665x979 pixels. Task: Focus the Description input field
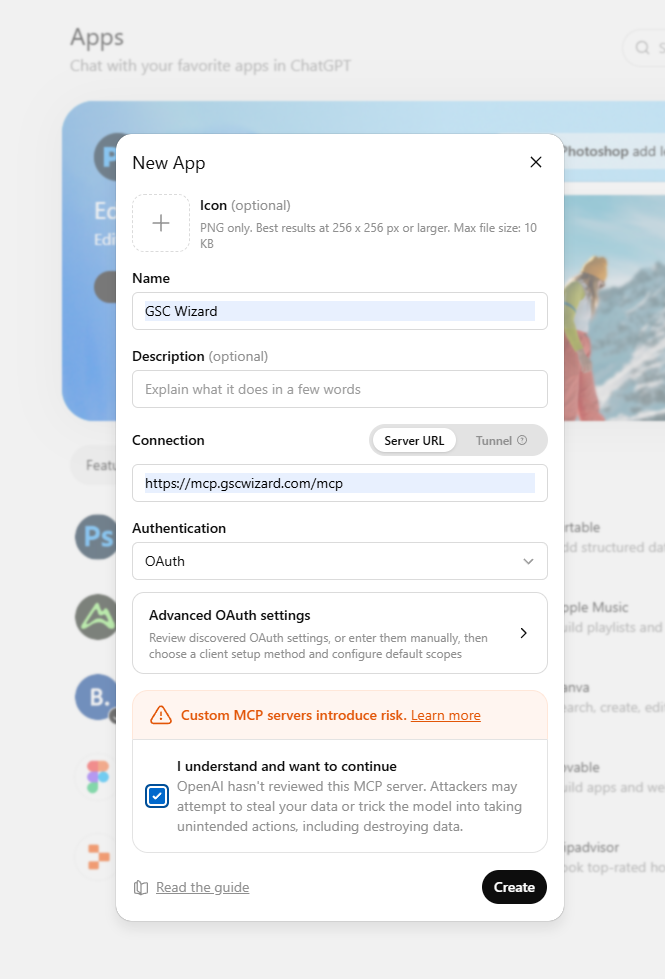[x=340, y=389]
